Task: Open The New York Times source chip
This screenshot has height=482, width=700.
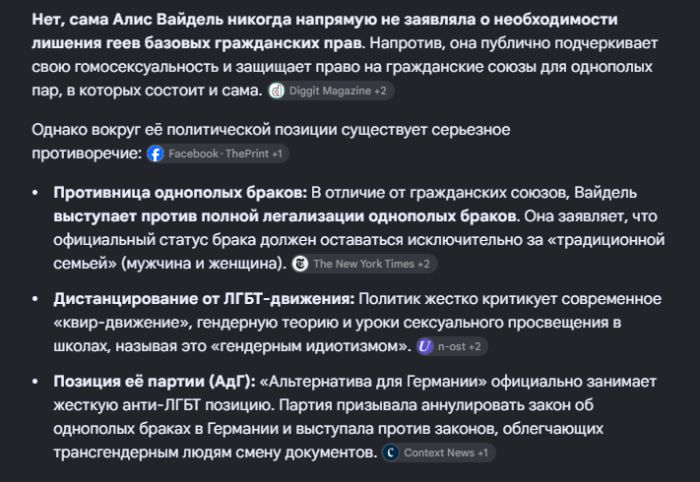Action: (x=364, y=264)
